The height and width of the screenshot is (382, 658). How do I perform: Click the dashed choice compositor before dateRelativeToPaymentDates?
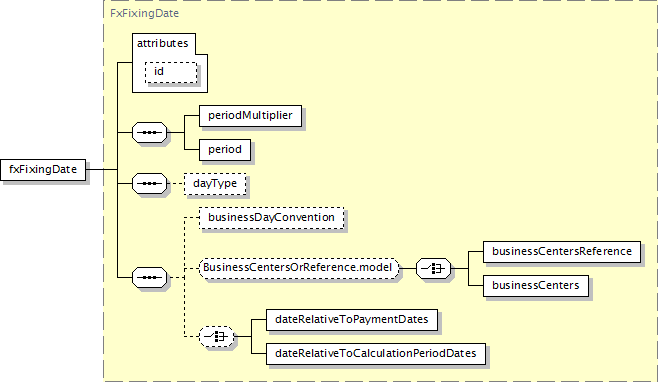(x=217, y=336)
